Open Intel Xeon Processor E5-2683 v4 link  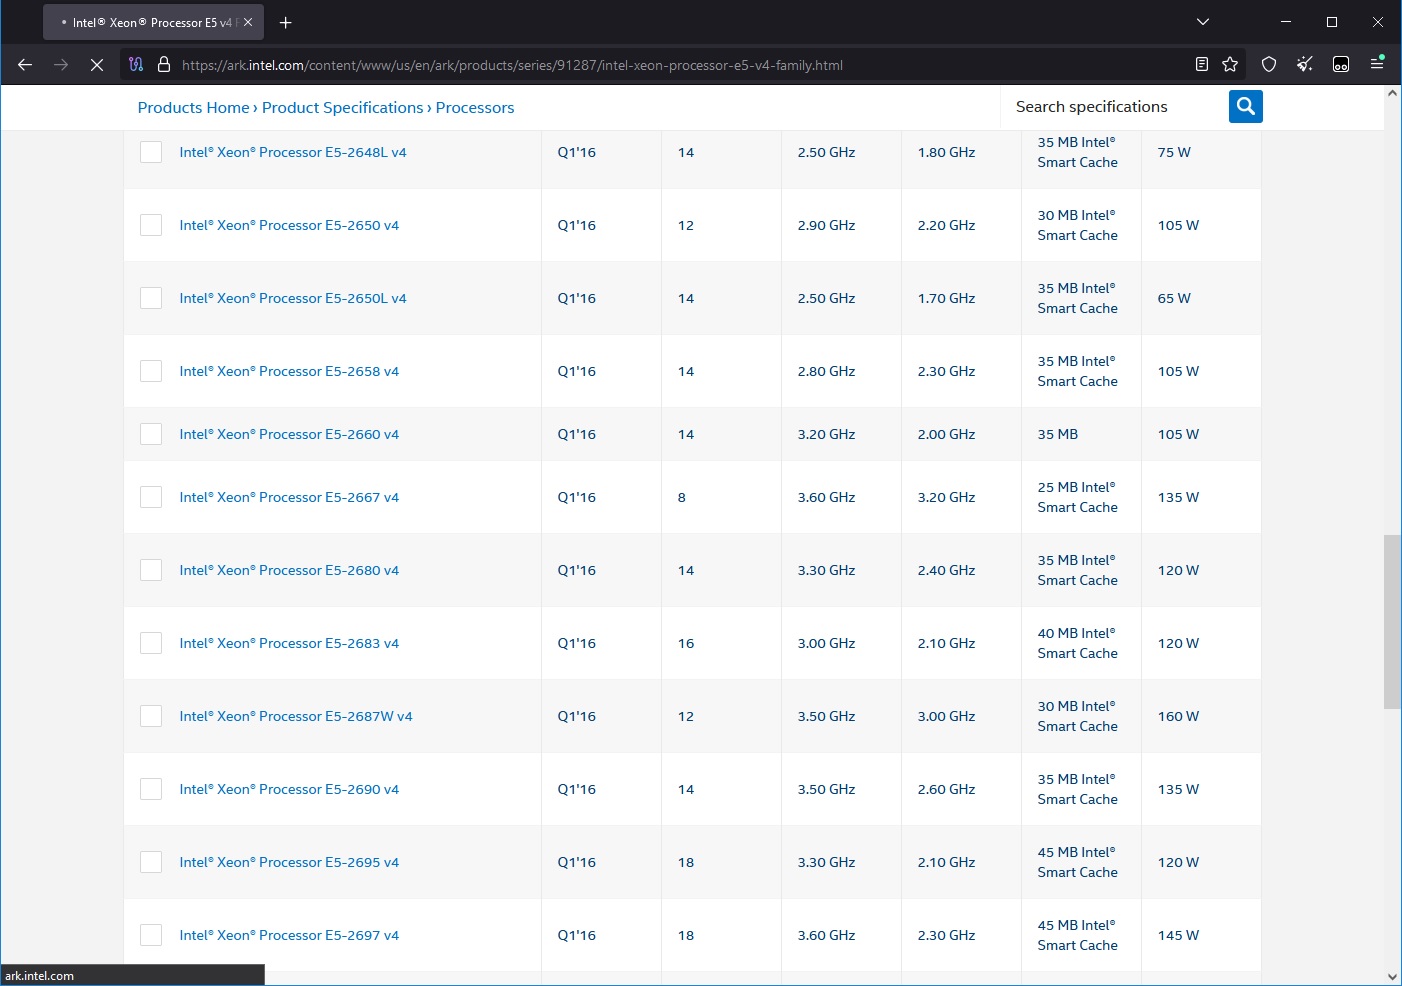[289, 643]
